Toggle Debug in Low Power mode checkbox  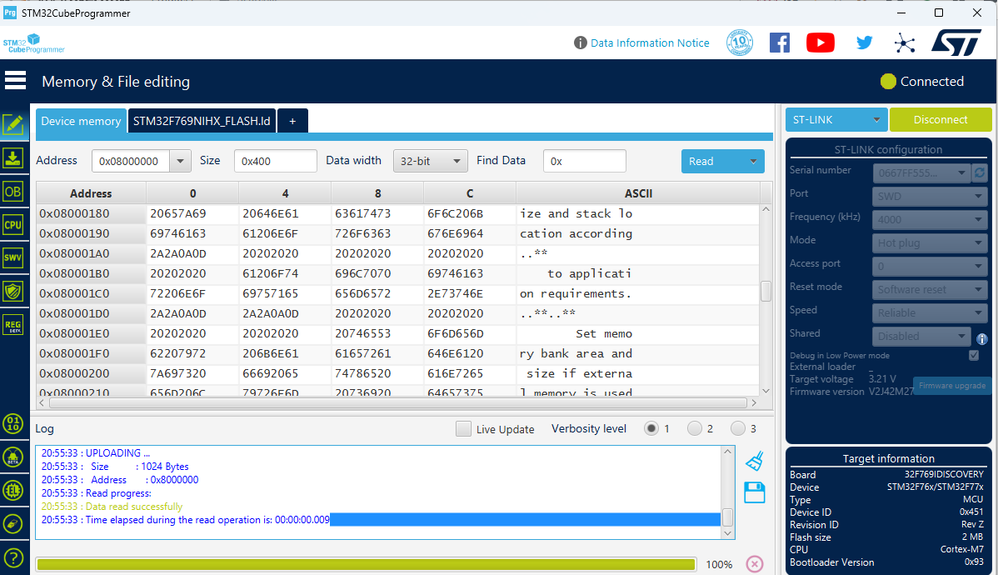point(974,355)
